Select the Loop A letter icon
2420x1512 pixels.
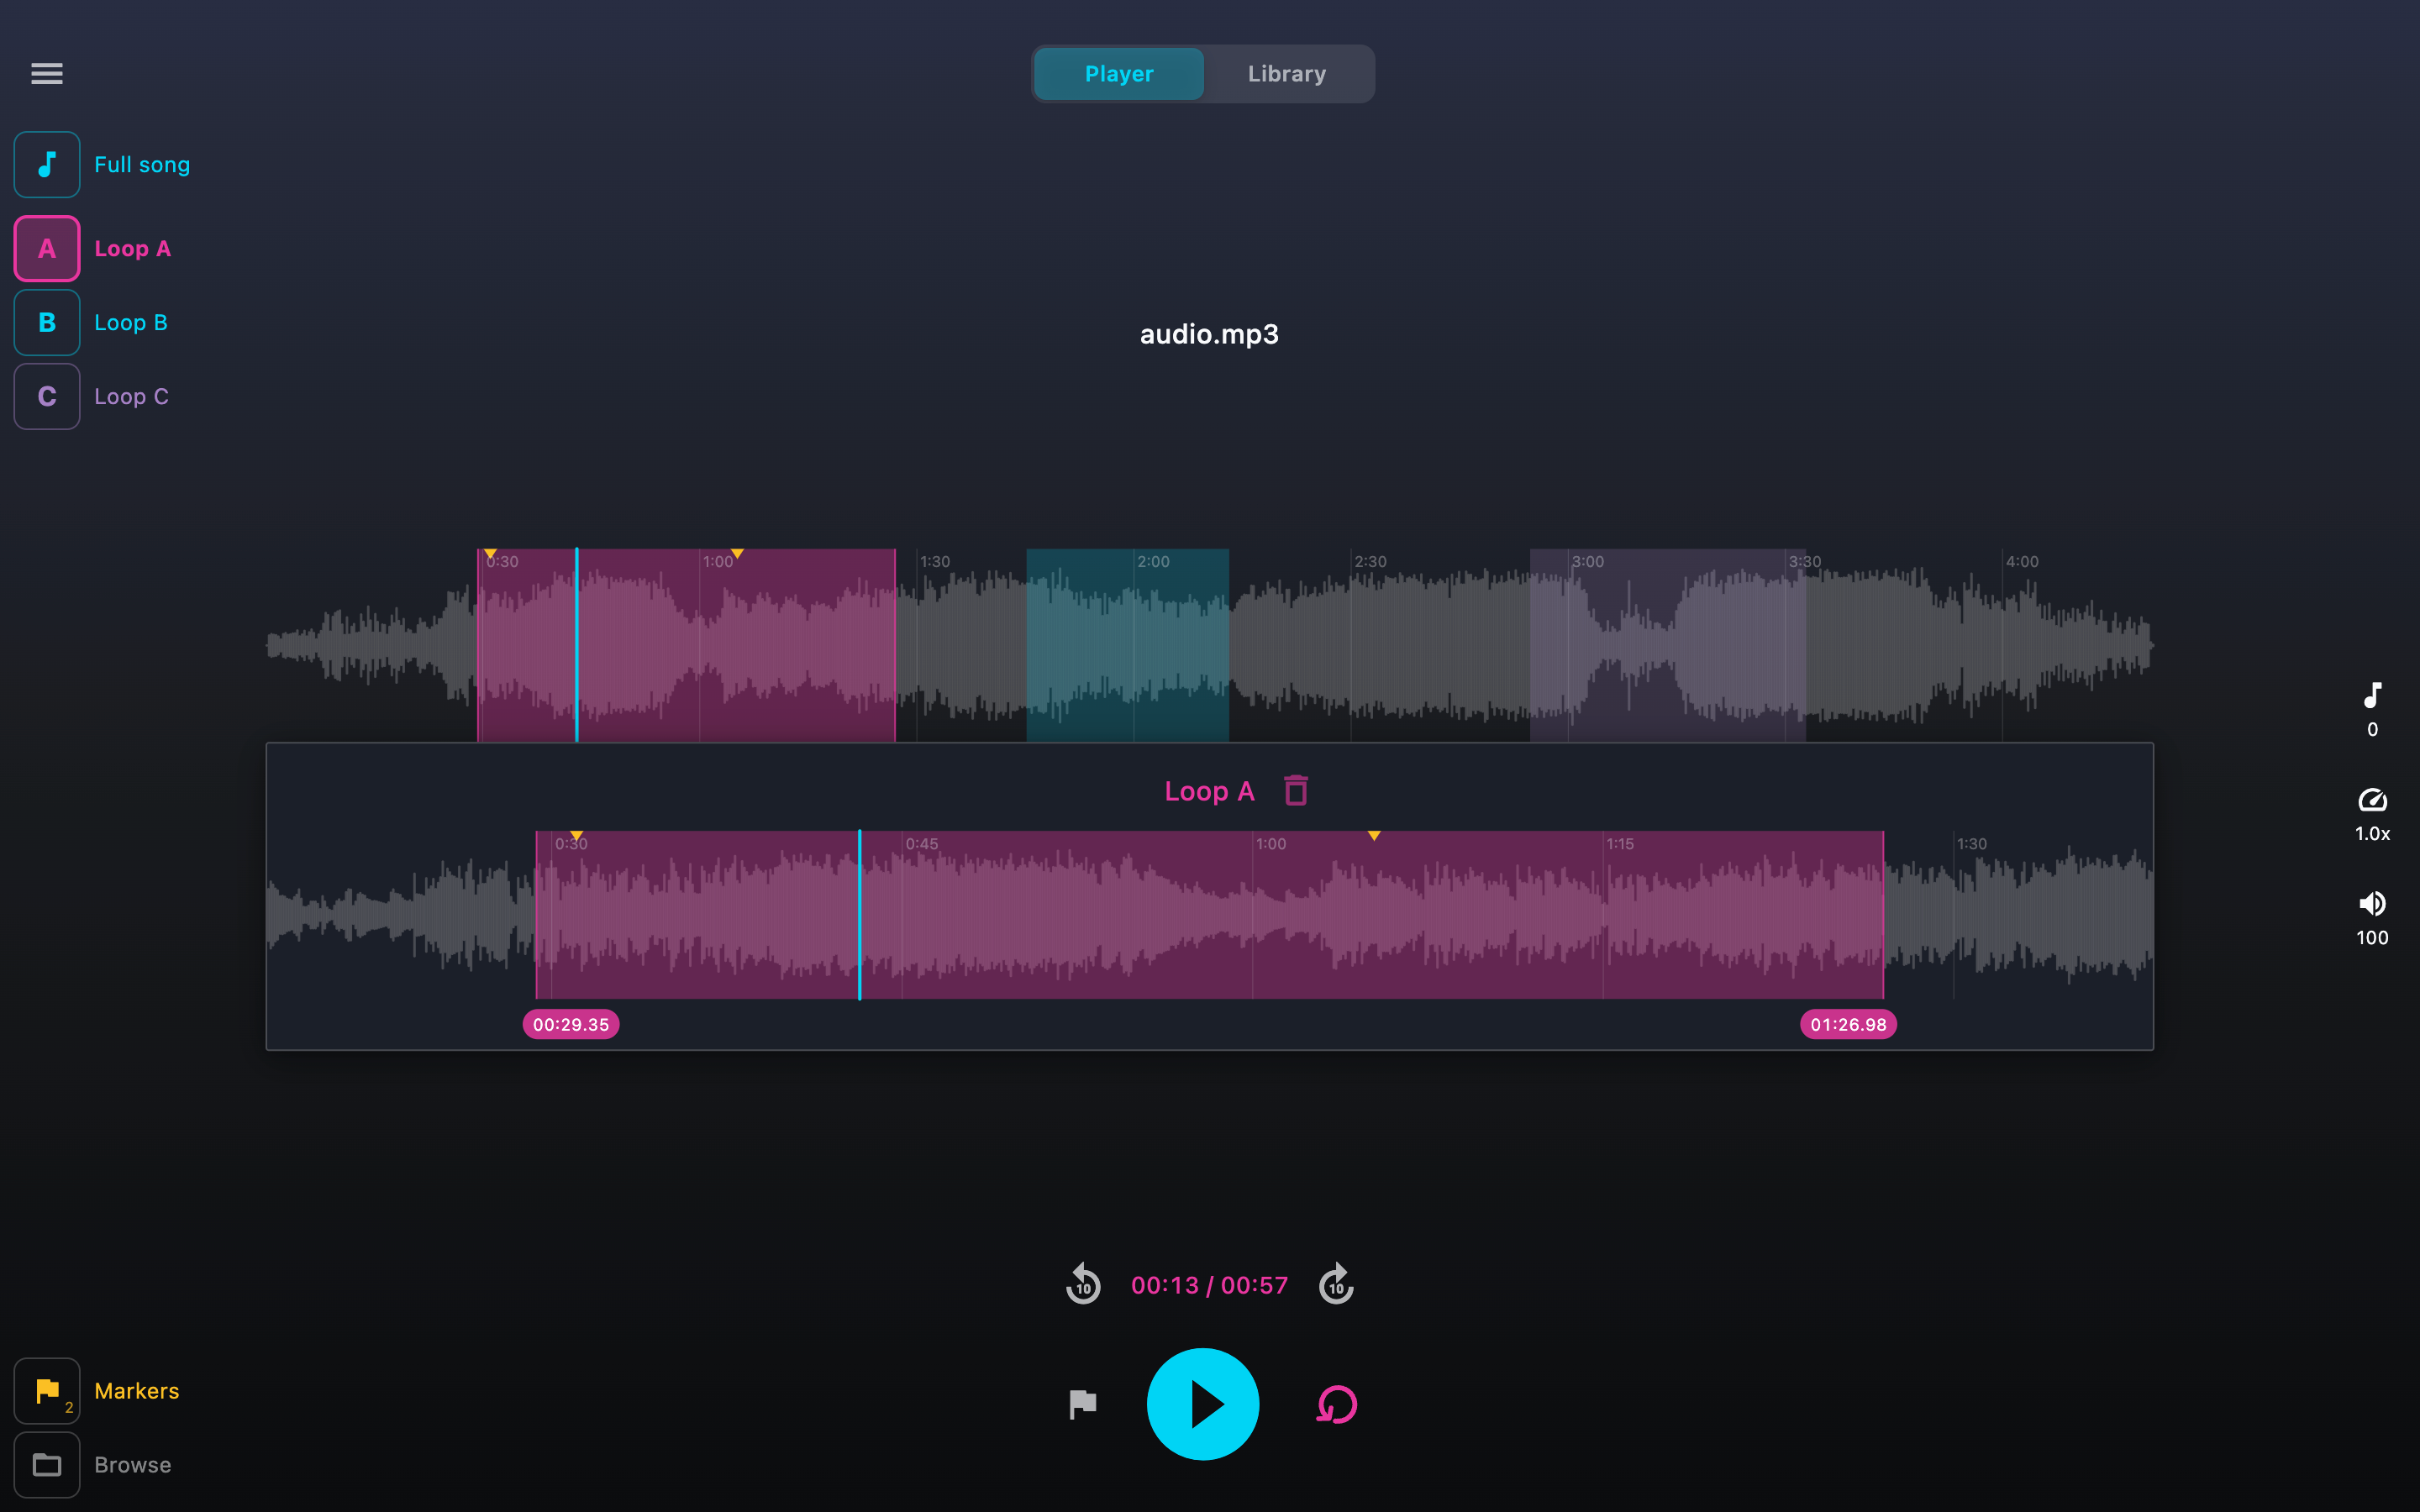pos(47,248)
